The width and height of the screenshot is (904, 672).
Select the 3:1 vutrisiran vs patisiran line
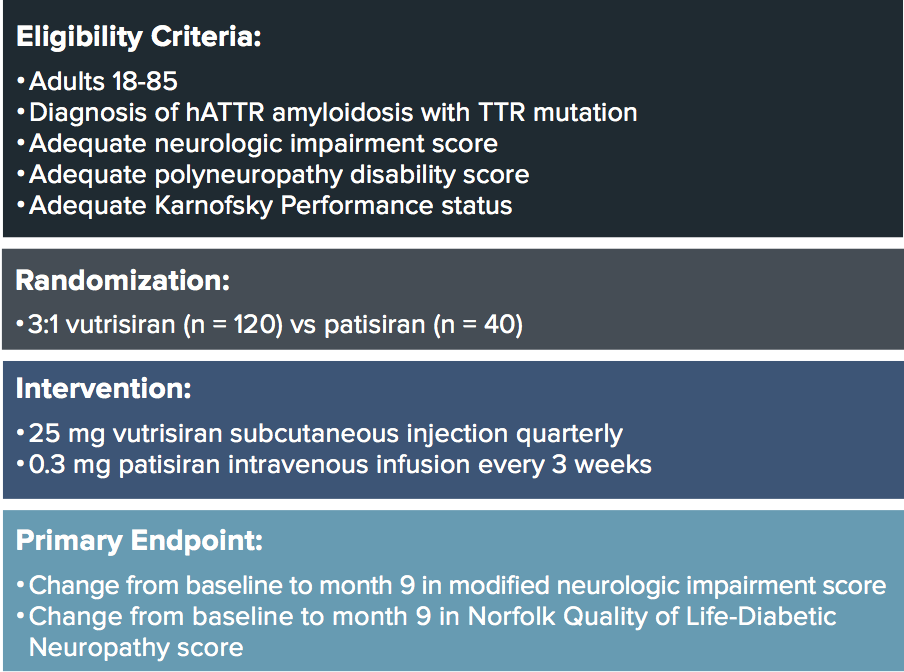click(x=269, y=324)
